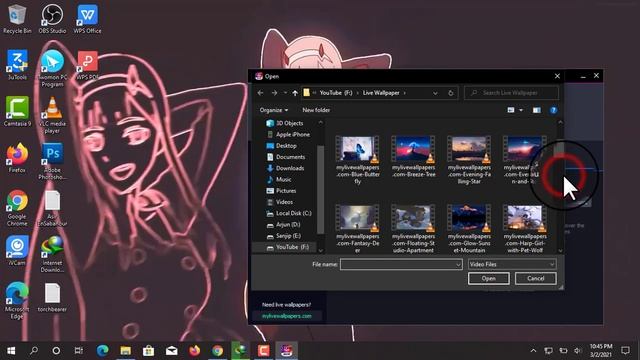Open the dialog Help icon
Viewport: 640px width, 360px height.
(553, 110)
